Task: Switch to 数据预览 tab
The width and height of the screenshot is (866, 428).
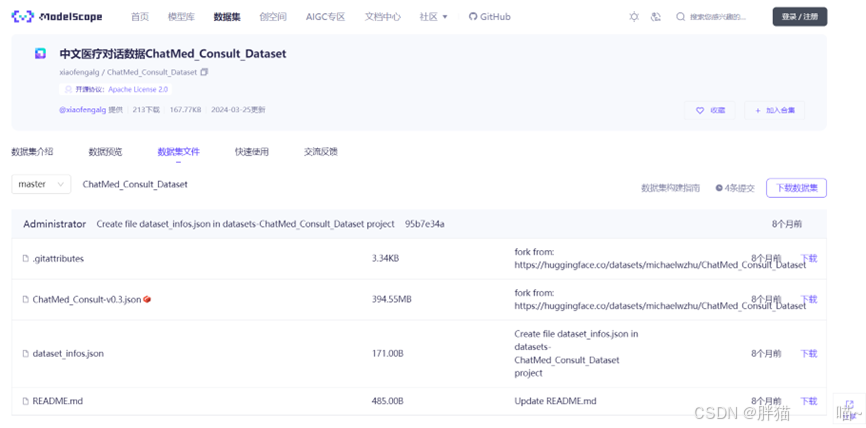Action: (x=105, y=152)
